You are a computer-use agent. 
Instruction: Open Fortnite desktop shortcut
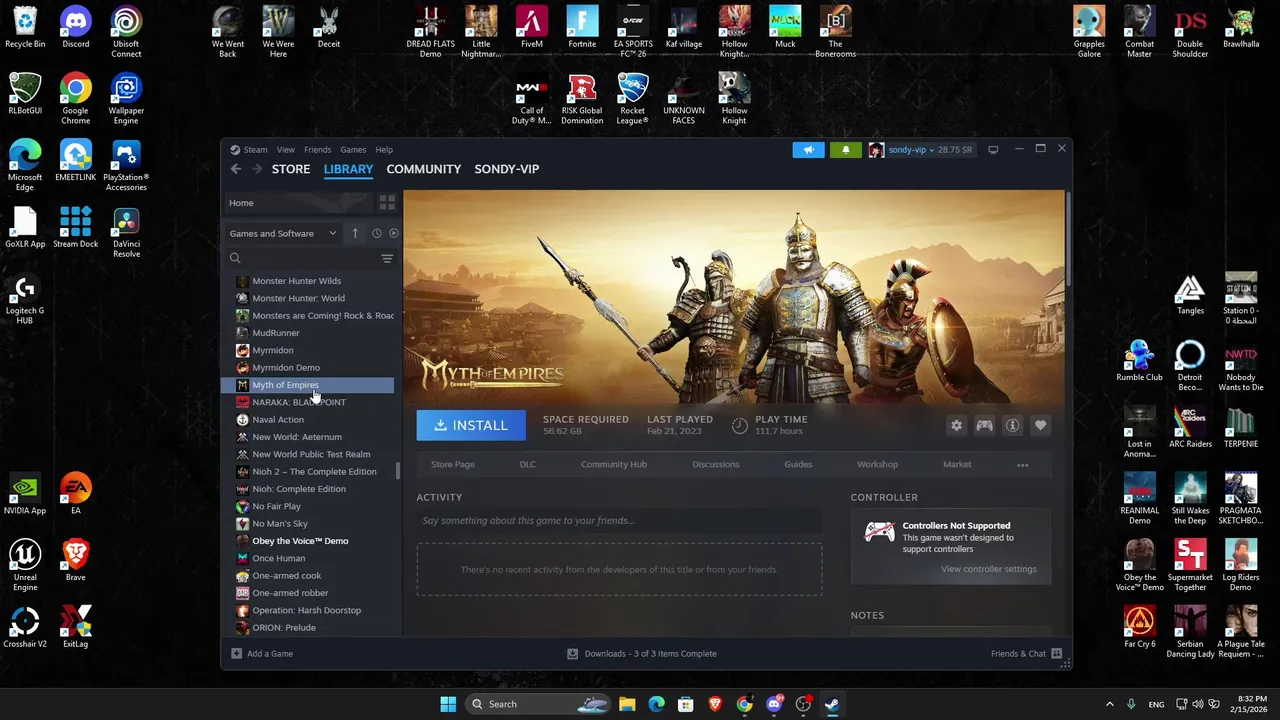[582, 28]
